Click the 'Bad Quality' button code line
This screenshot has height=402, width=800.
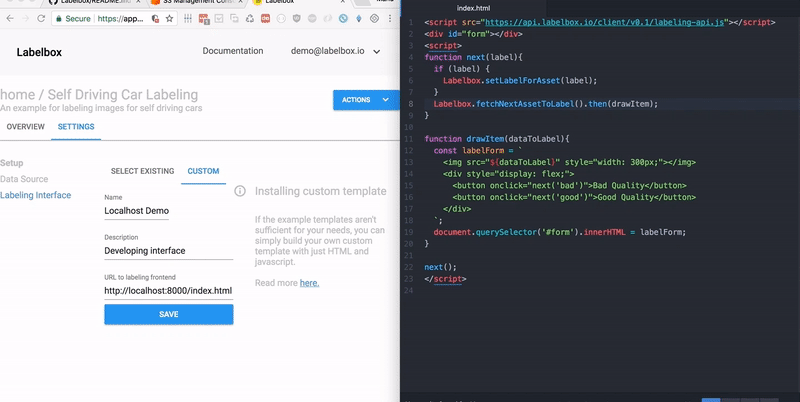[x=569, y=186]
